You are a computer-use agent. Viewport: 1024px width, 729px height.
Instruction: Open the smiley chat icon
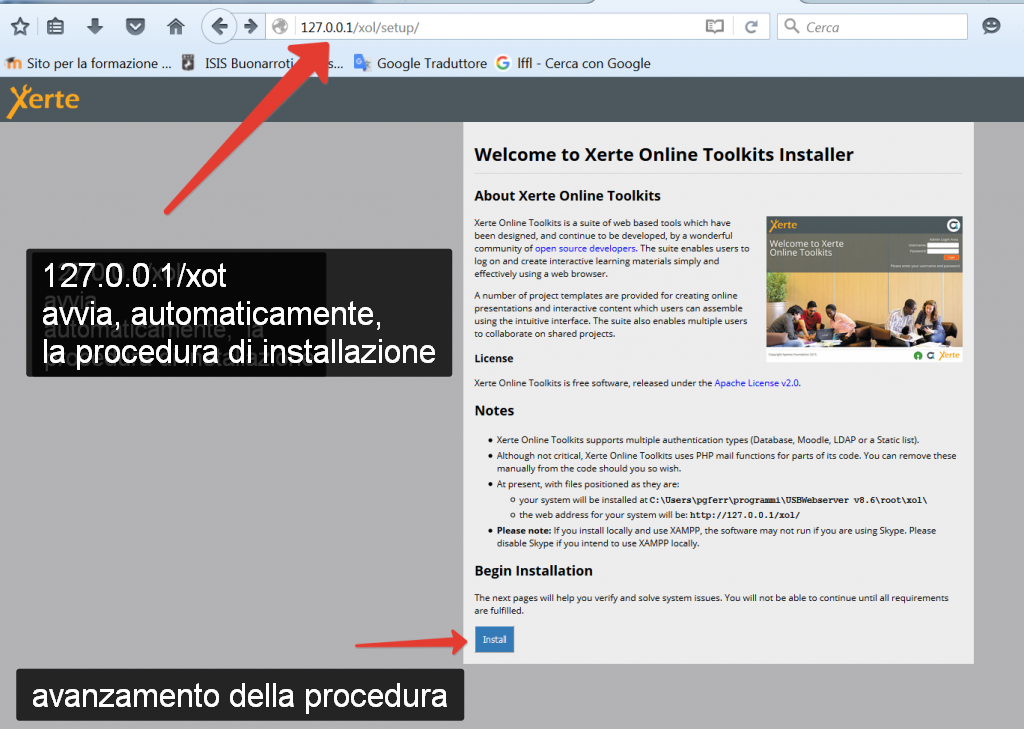991,26
